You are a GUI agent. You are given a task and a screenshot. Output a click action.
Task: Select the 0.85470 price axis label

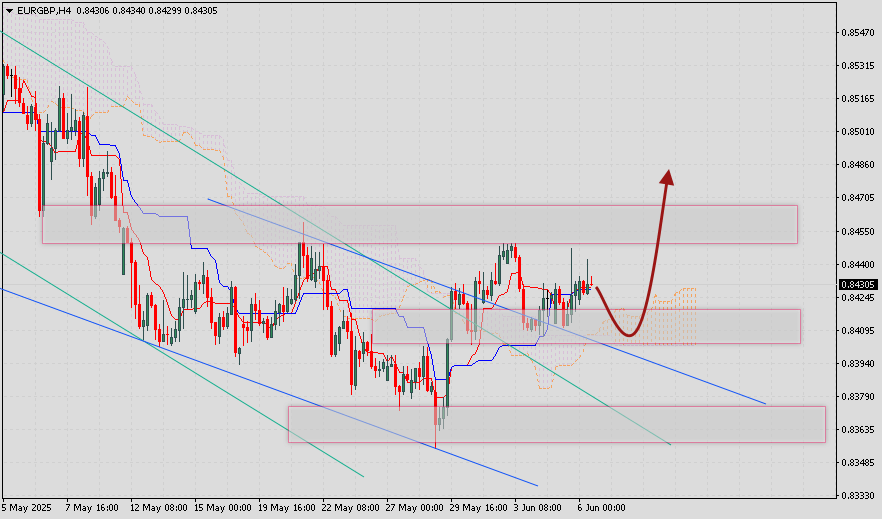pyautogui.click(x=858, y=33)
